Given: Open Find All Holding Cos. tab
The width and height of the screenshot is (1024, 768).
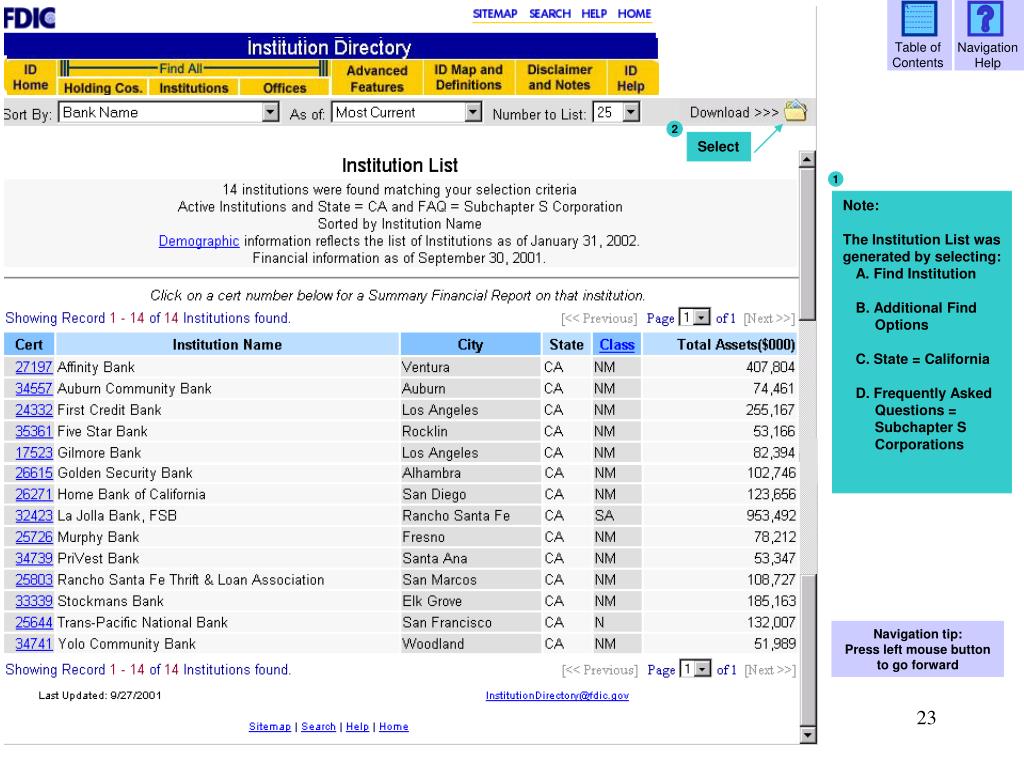Looking at the screenshot, I should point(103,88).
